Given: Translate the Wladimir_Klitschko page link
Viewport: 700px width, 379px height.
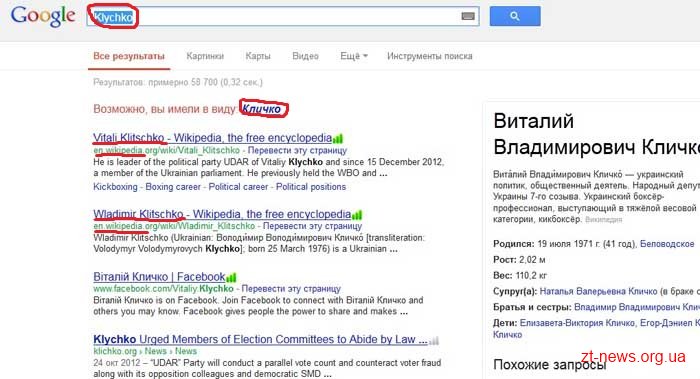Looking at the screenshot, I should tap(312, 226).
